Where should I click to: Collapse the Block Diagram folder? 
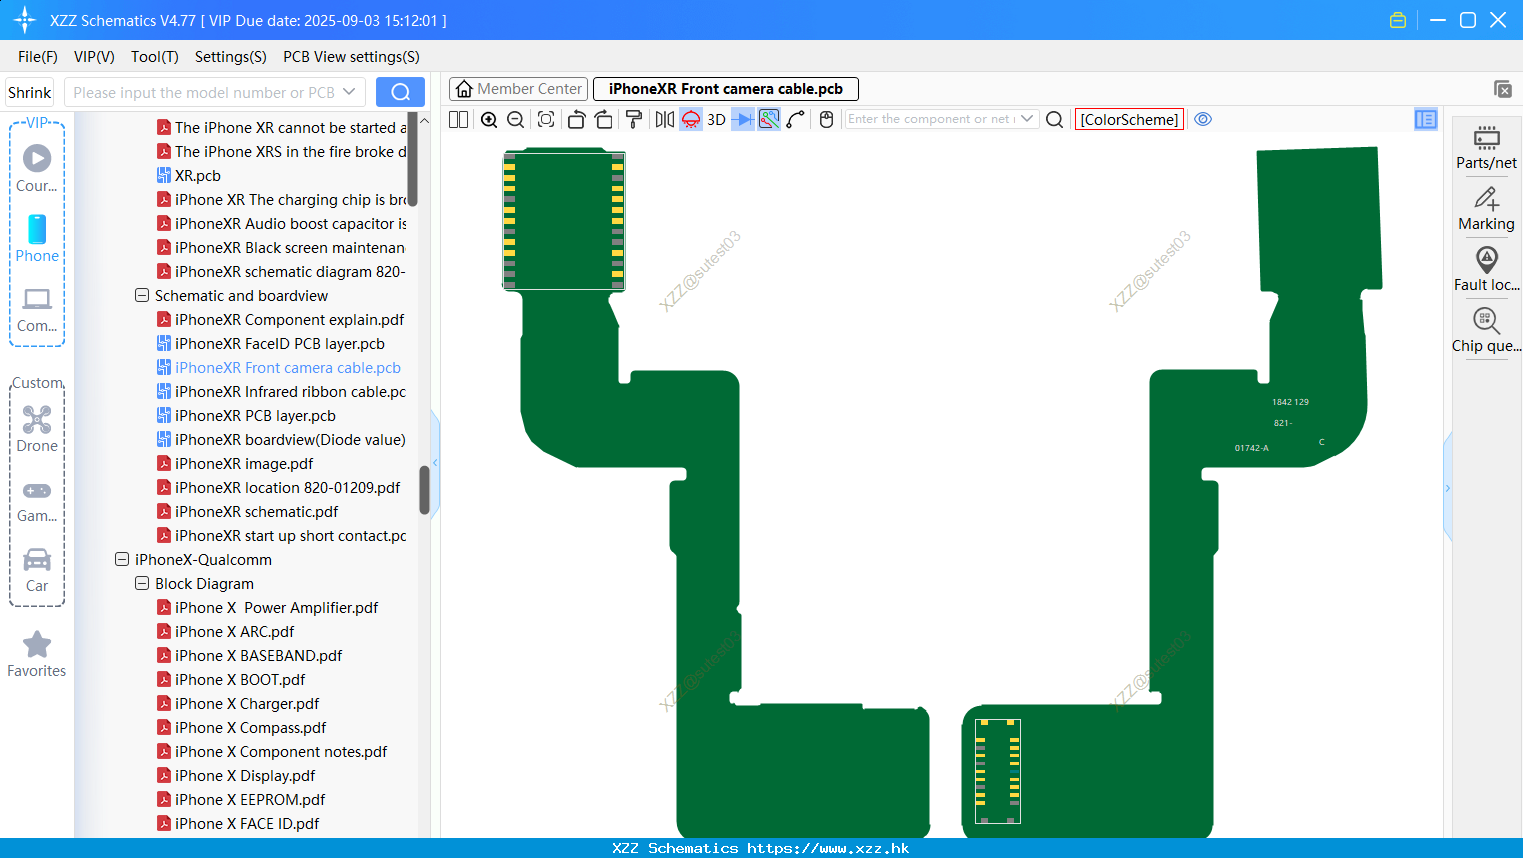(x=142, y=584)
